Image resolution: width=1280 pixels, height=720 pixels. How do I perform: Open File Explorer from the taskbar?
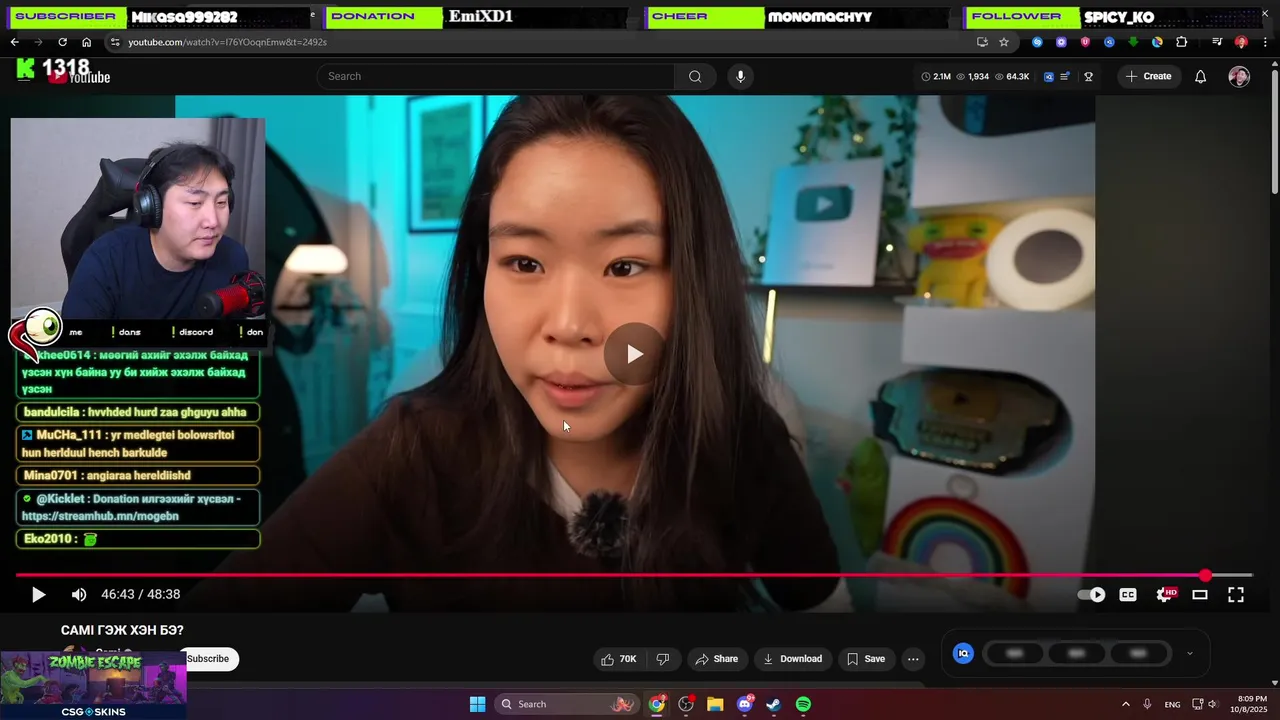click(715, 704)
